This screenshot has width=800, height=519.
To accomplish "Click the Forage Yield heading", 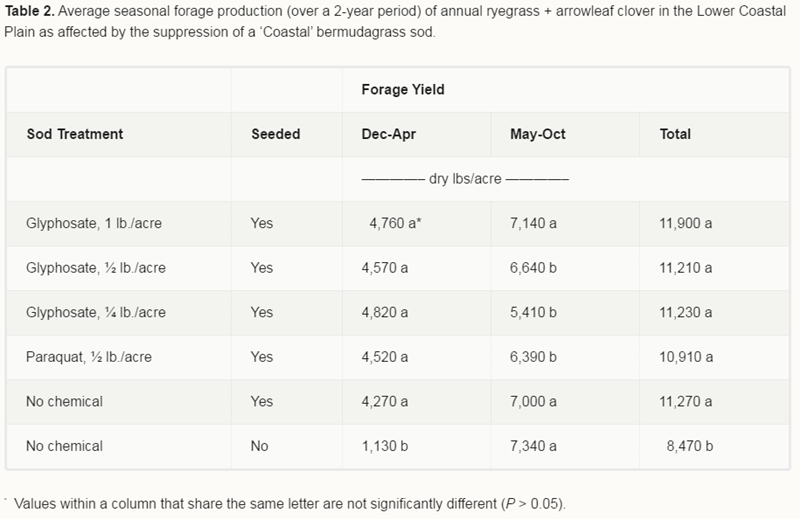I will pos(403,90).
